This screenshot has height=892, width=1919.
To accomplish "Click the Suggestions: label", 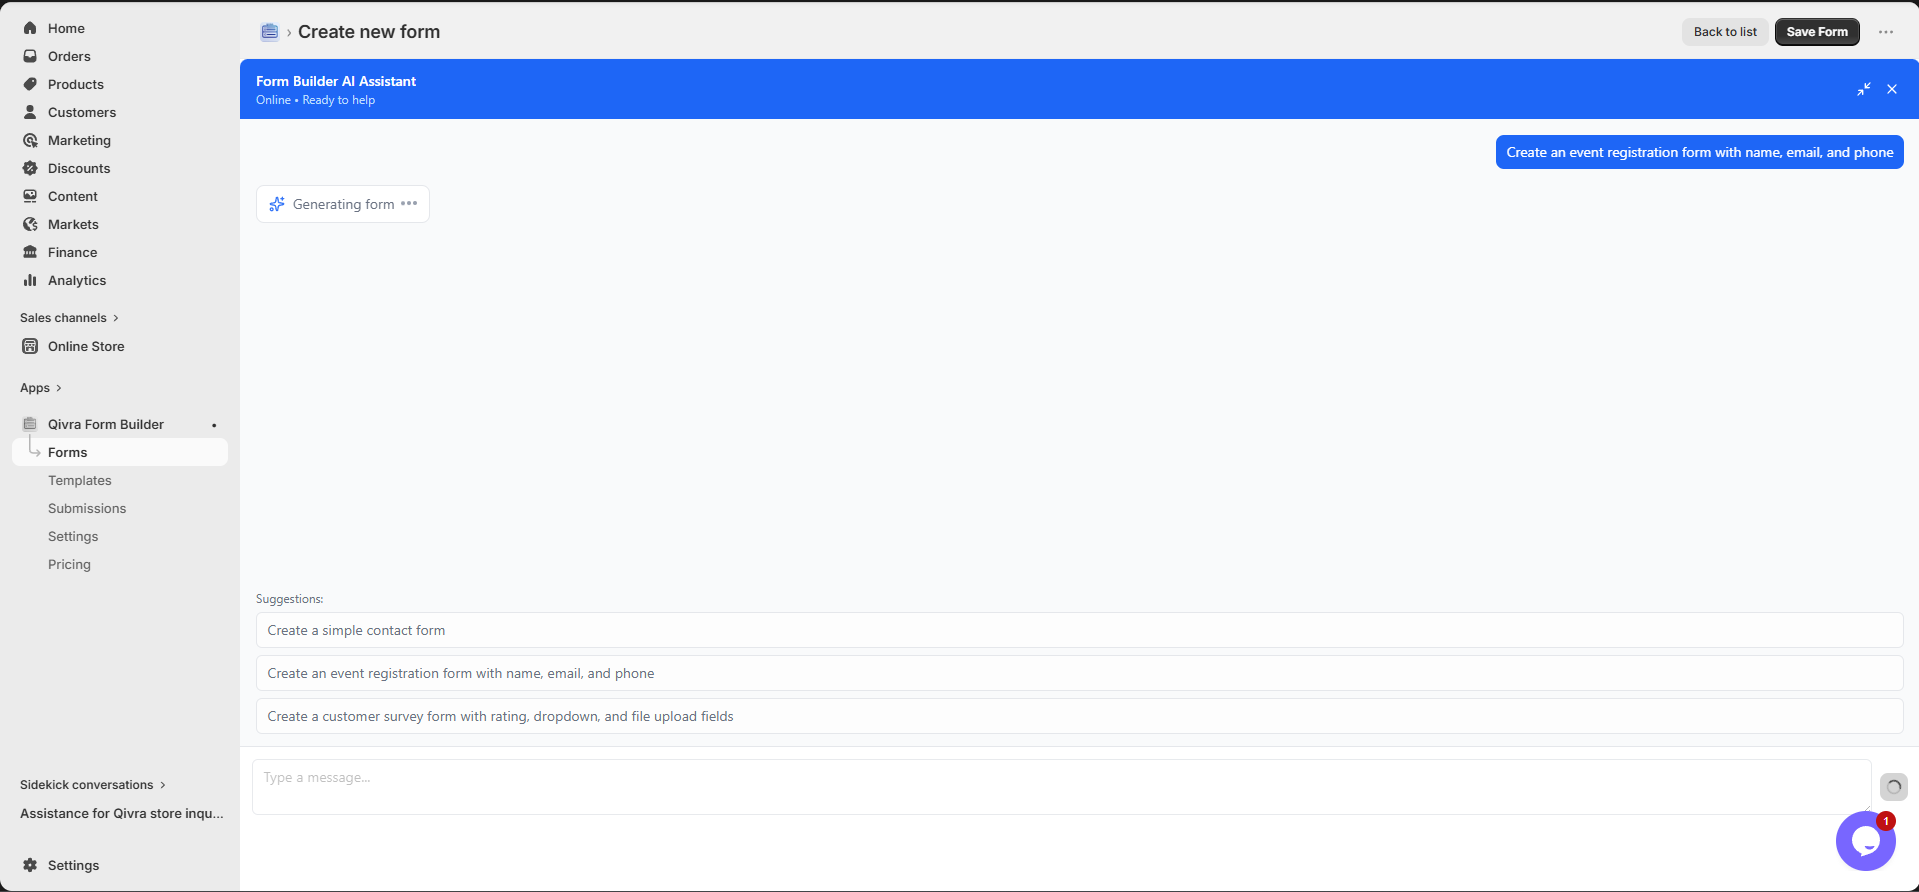I will (x=290, y=599).
